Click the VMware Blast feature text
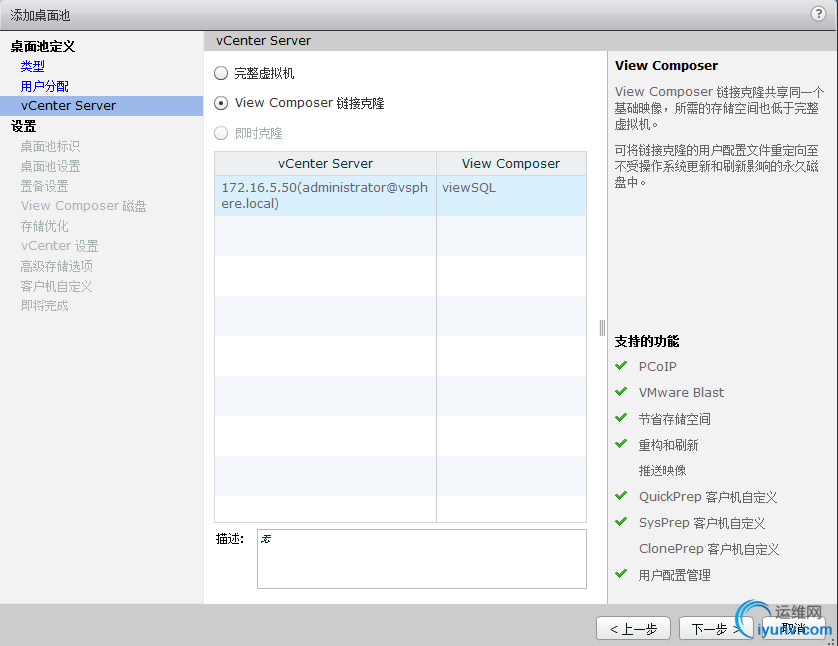 tap(681, 393)
